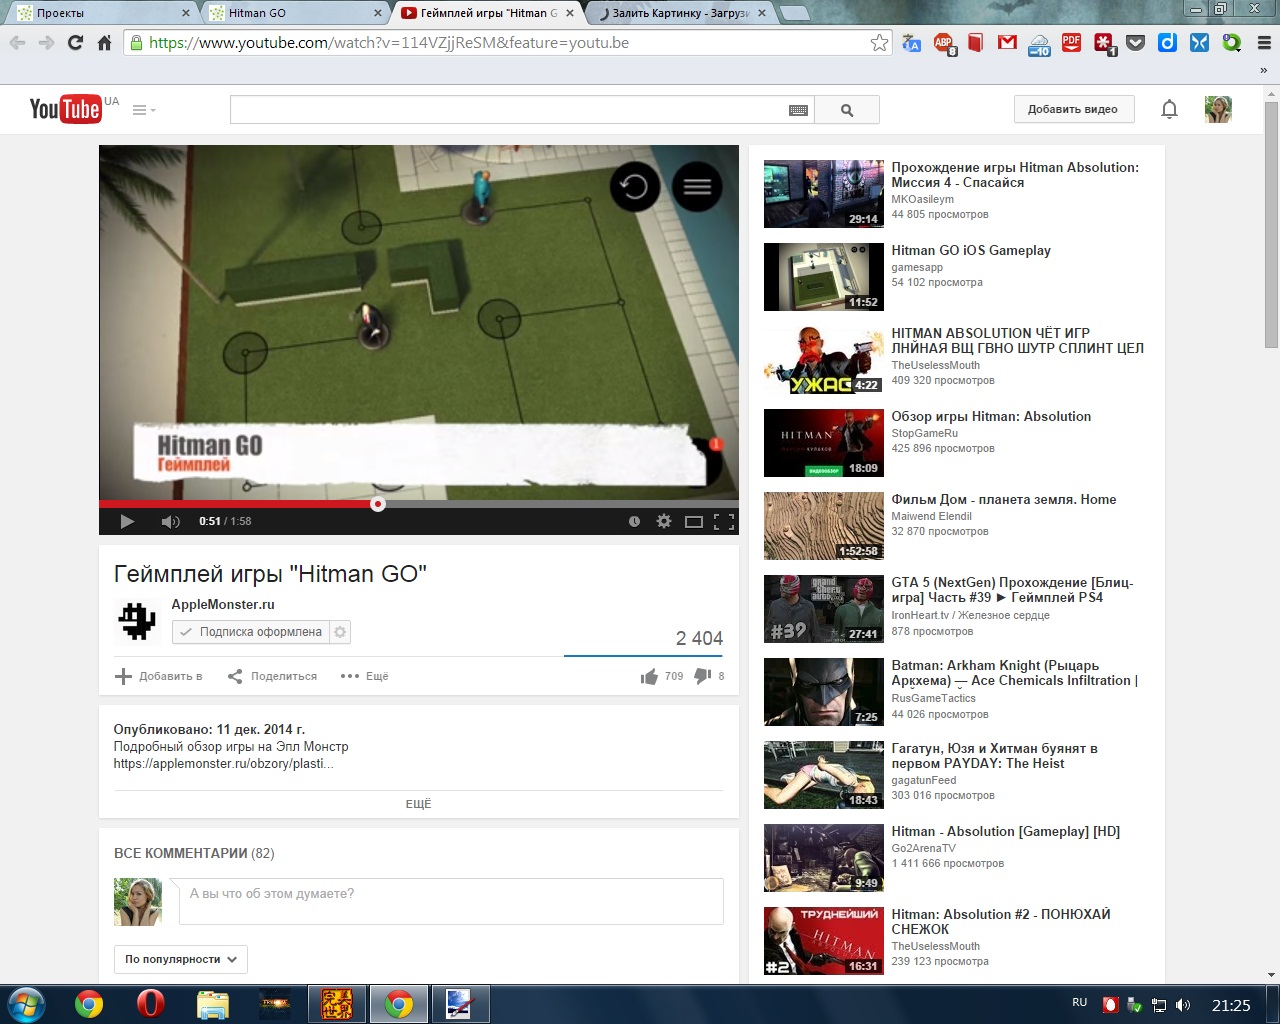Click the weather extension showing -10

1039,44
